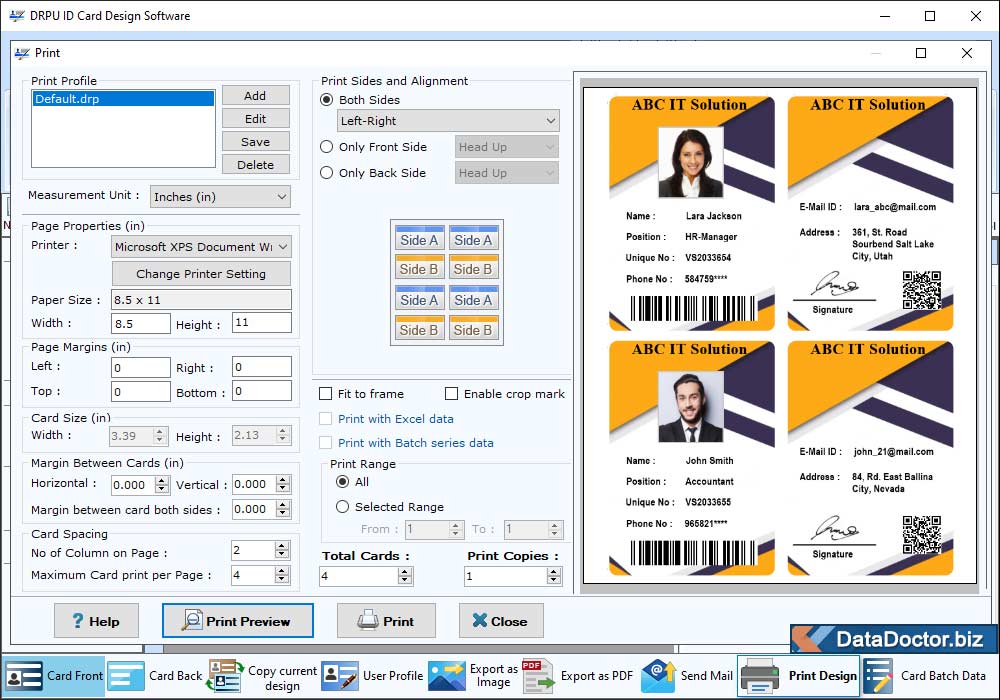Check Print with Excel data

point(325,419)
